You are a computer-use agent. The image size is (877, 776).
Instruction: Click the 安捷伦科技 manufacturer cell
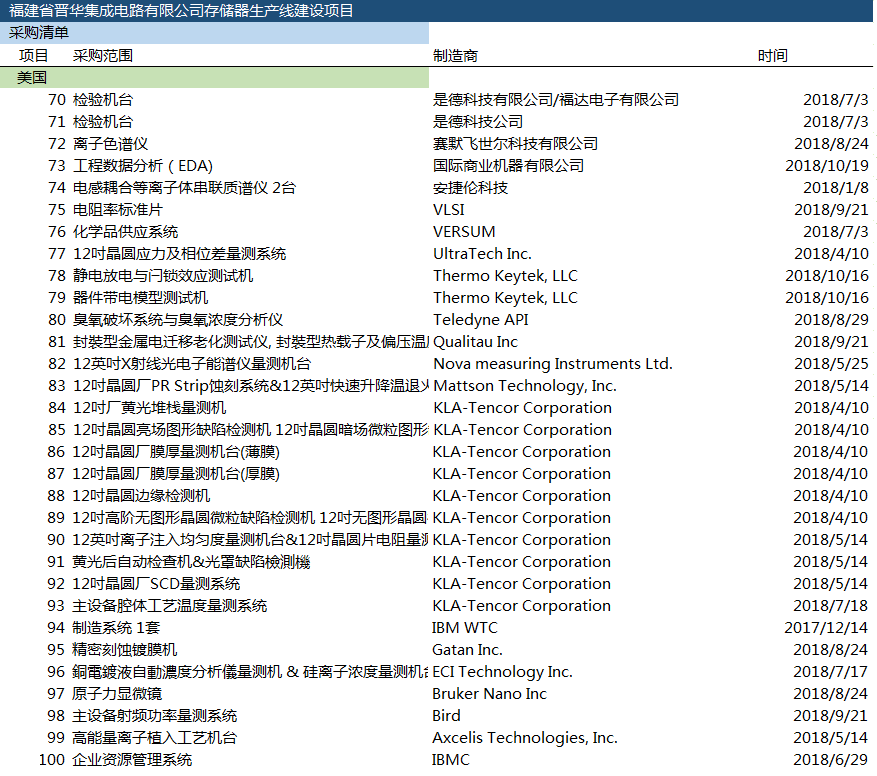point(470,187)
